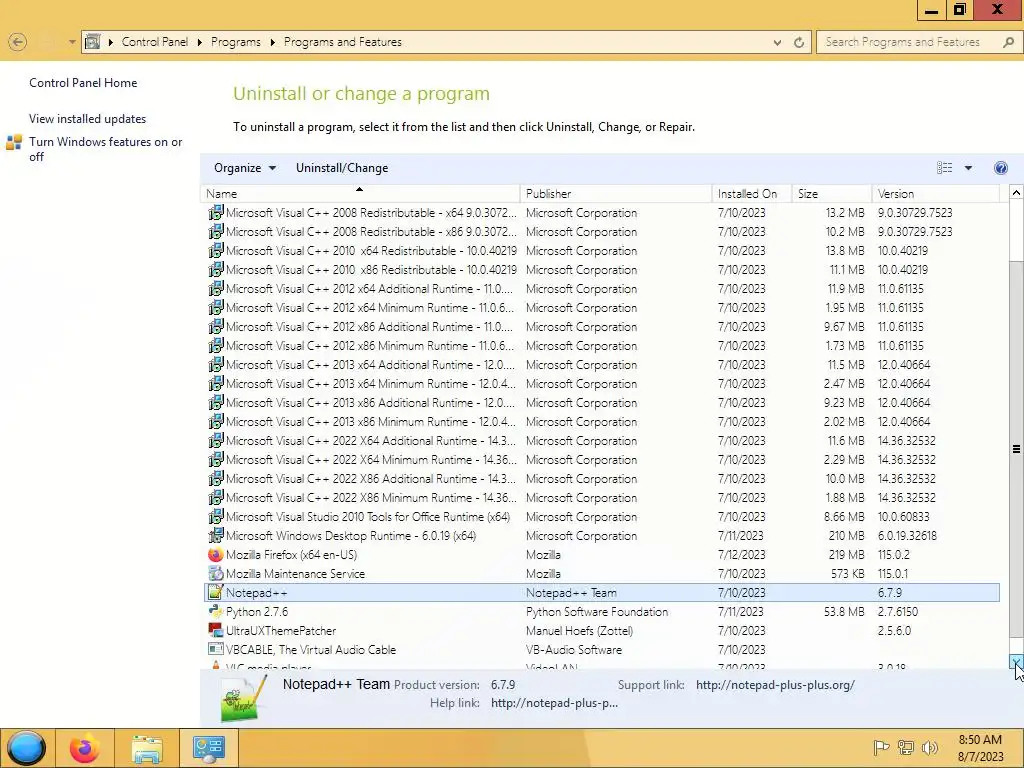Click the change view icon in toolbar

944,168
